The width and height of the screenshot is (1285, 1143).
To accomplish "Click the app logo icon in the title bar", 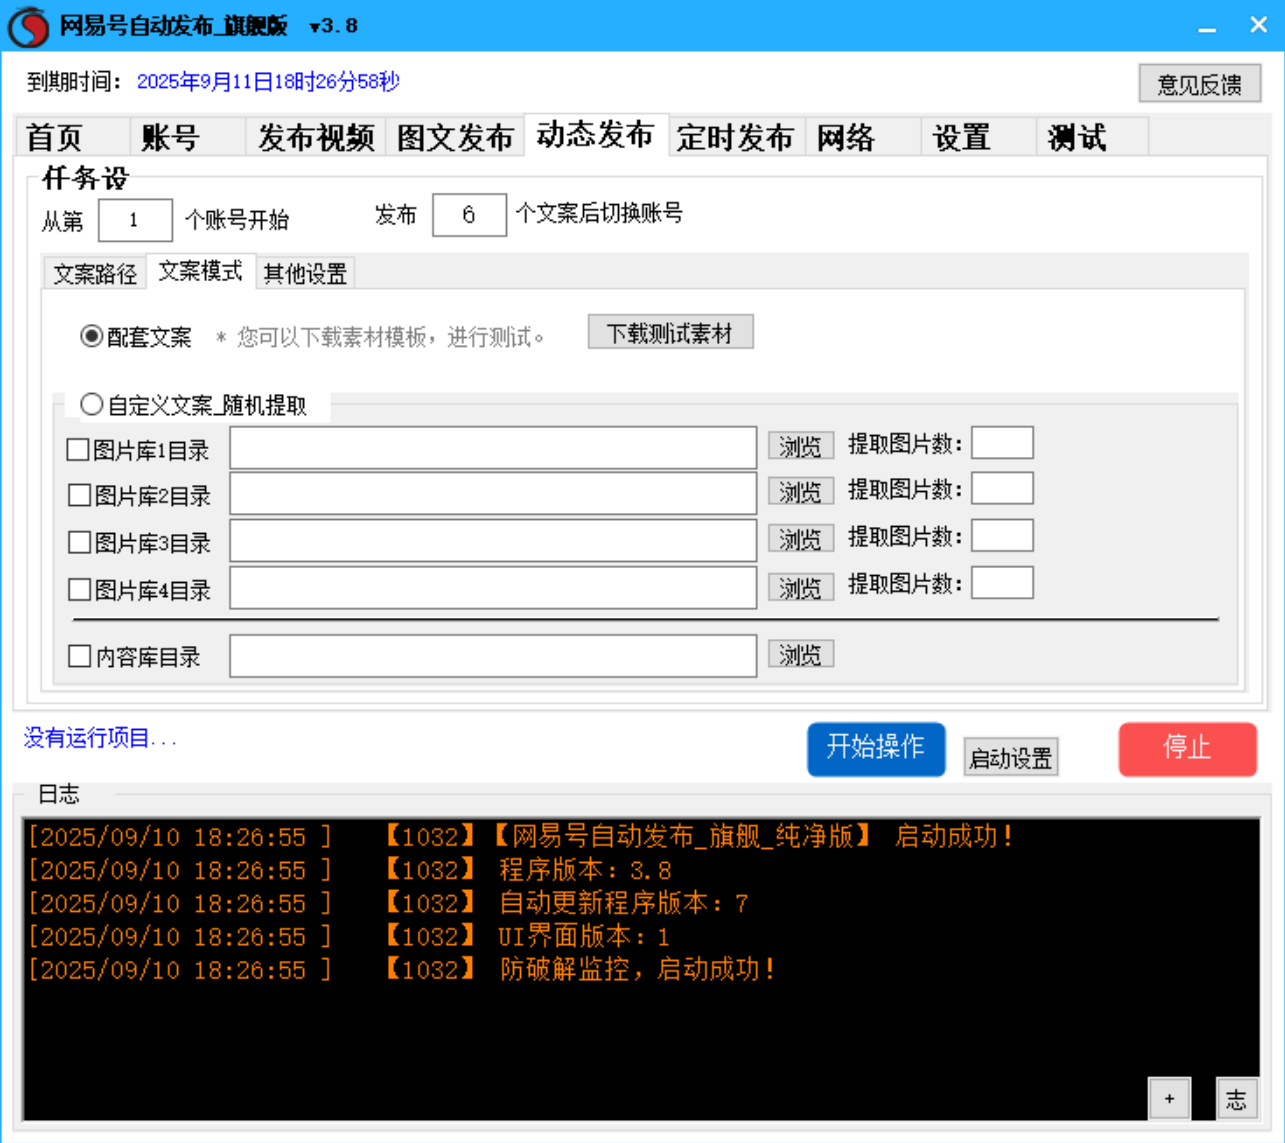I will 27,27.
